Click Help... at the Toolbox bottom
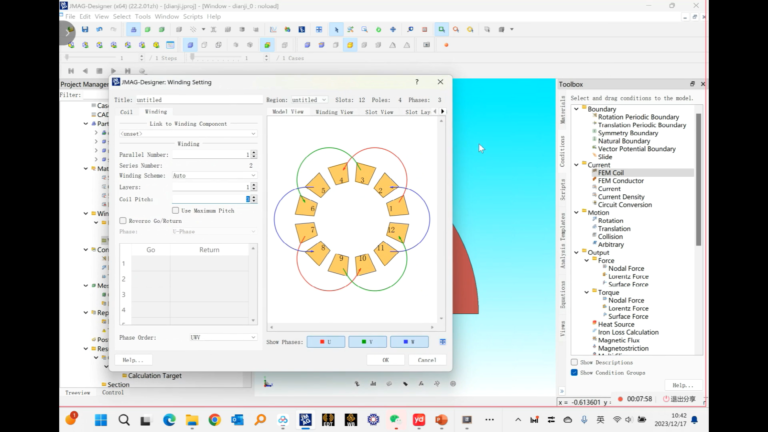Image resolution: width=768 pixels, height=432 pixels. tap(683, 385)
